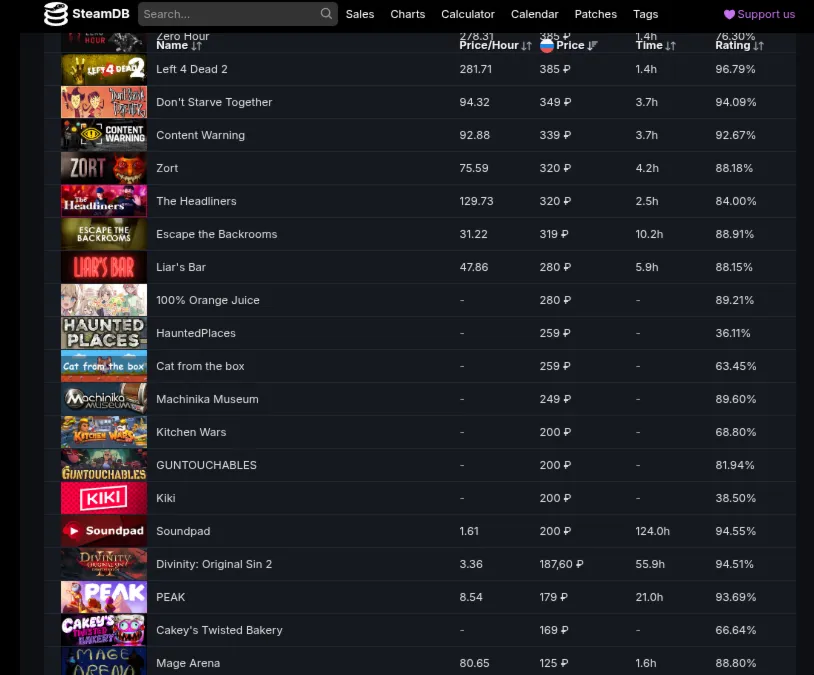Click Cat from the box thumbnail
Screen dimensions: 814x675
pos(104,366)
